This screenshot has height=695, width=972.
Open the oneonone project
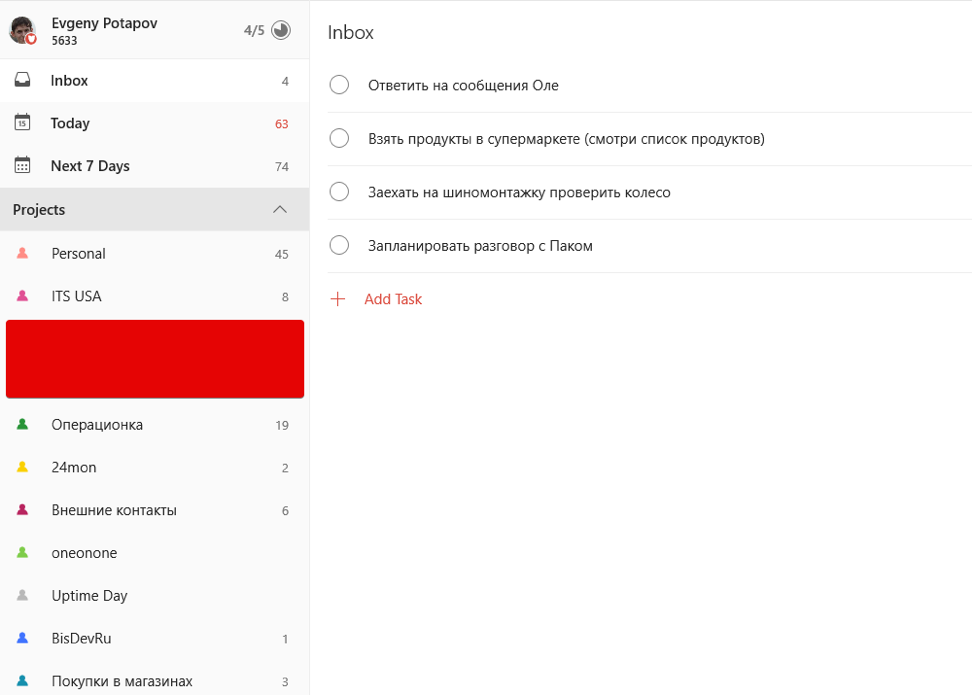154,553
